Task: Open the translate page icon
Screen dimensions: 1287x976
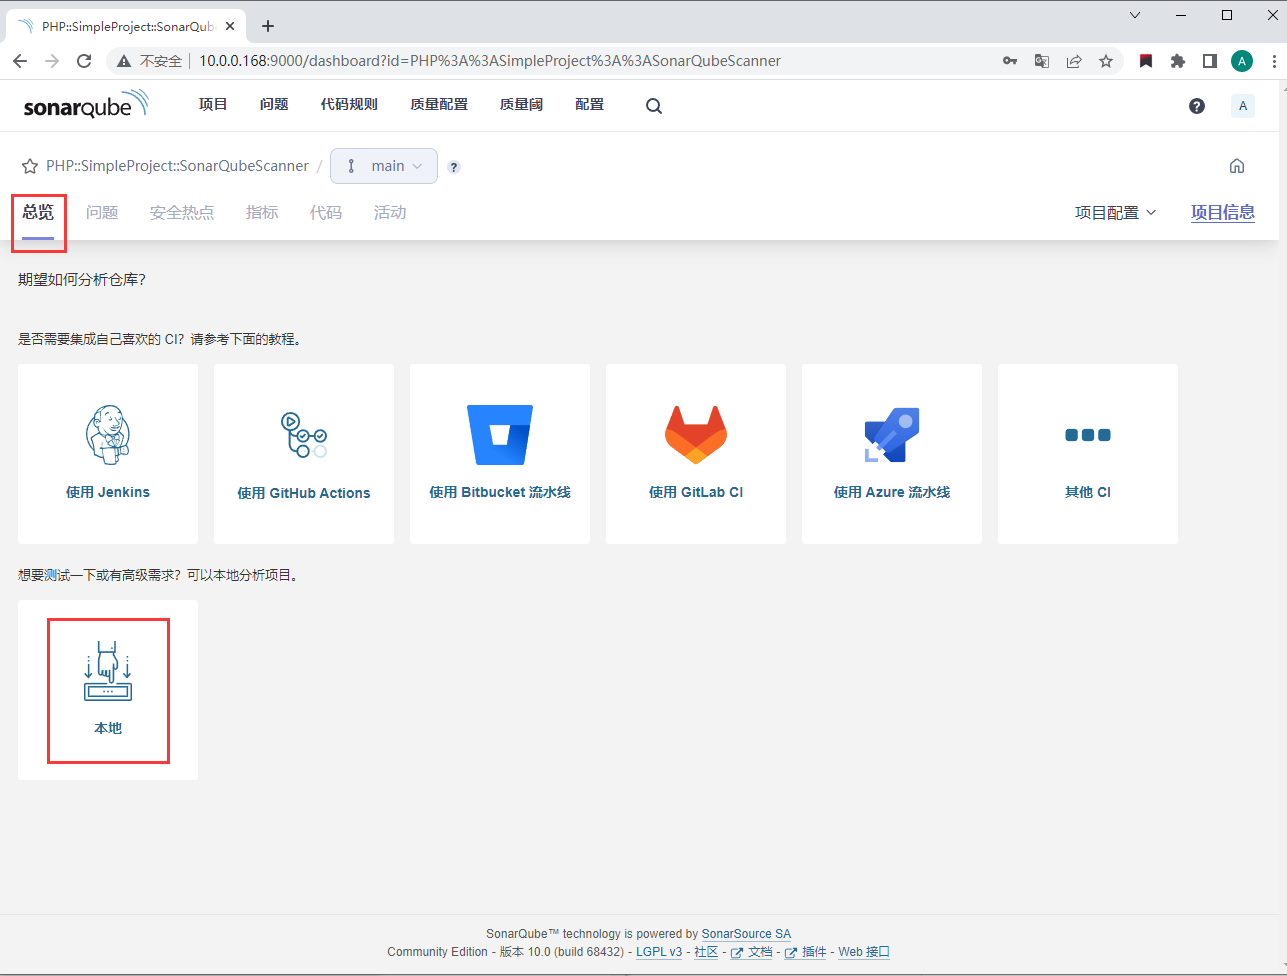Action: 1042,61
